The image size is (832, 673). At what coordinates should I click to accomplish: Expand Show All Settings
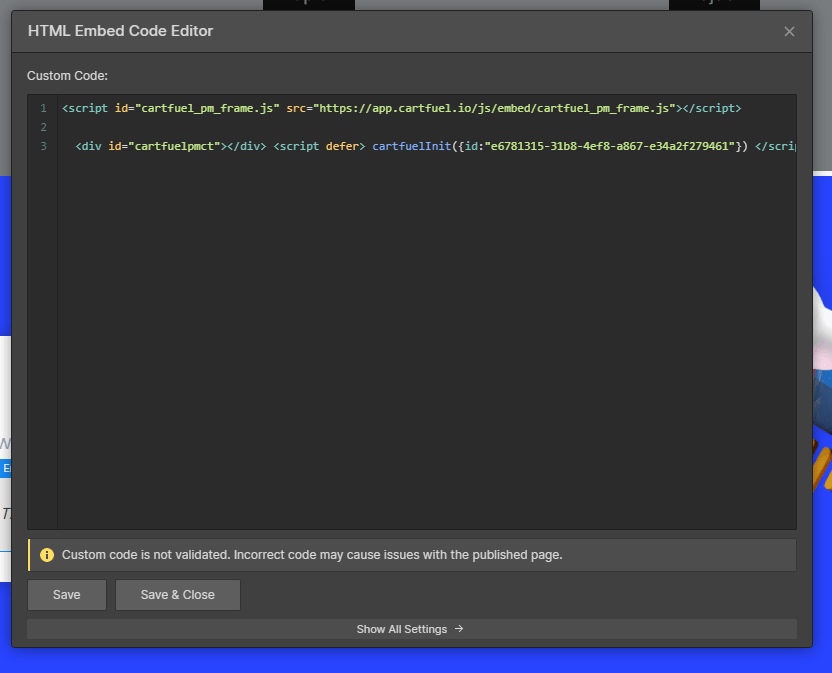[412, 629]
